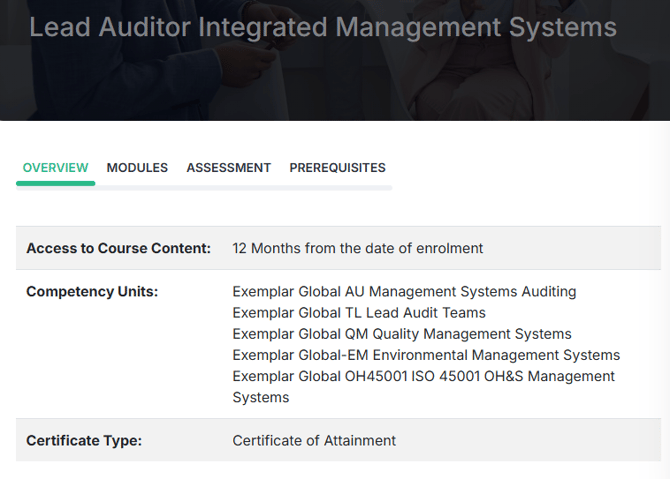
Task: Open the Modules tab
Action: pos(137,168)
